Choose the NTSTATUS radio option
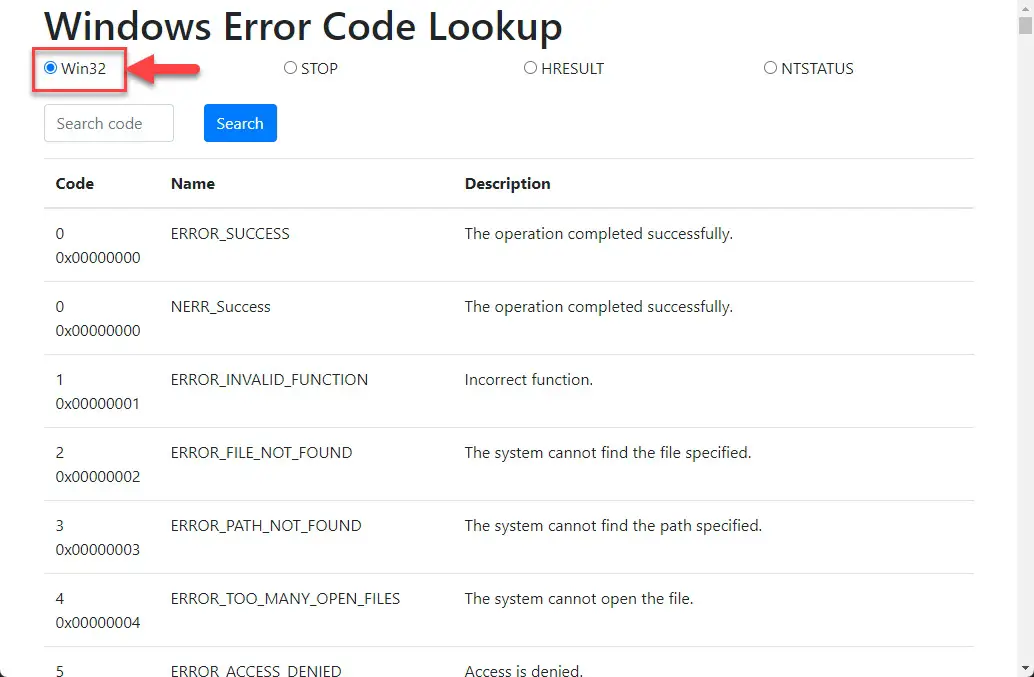Image resolution: width=1034 pixels, height=677 pixels. click(x=770, y=68)
